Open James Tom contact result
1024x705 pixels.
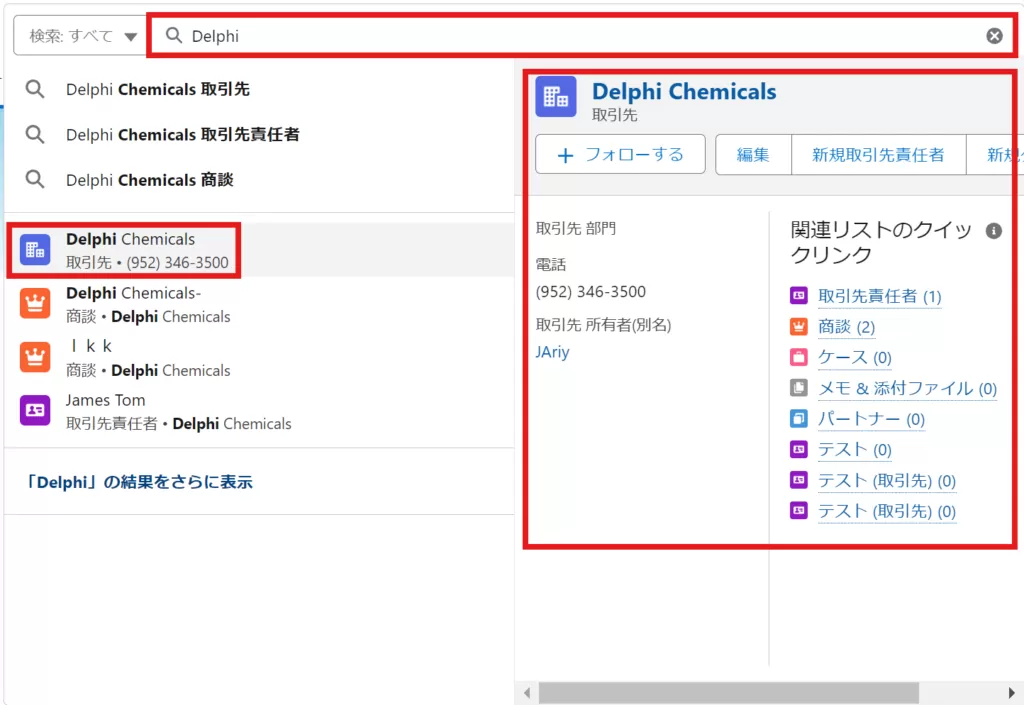(259, 411)
